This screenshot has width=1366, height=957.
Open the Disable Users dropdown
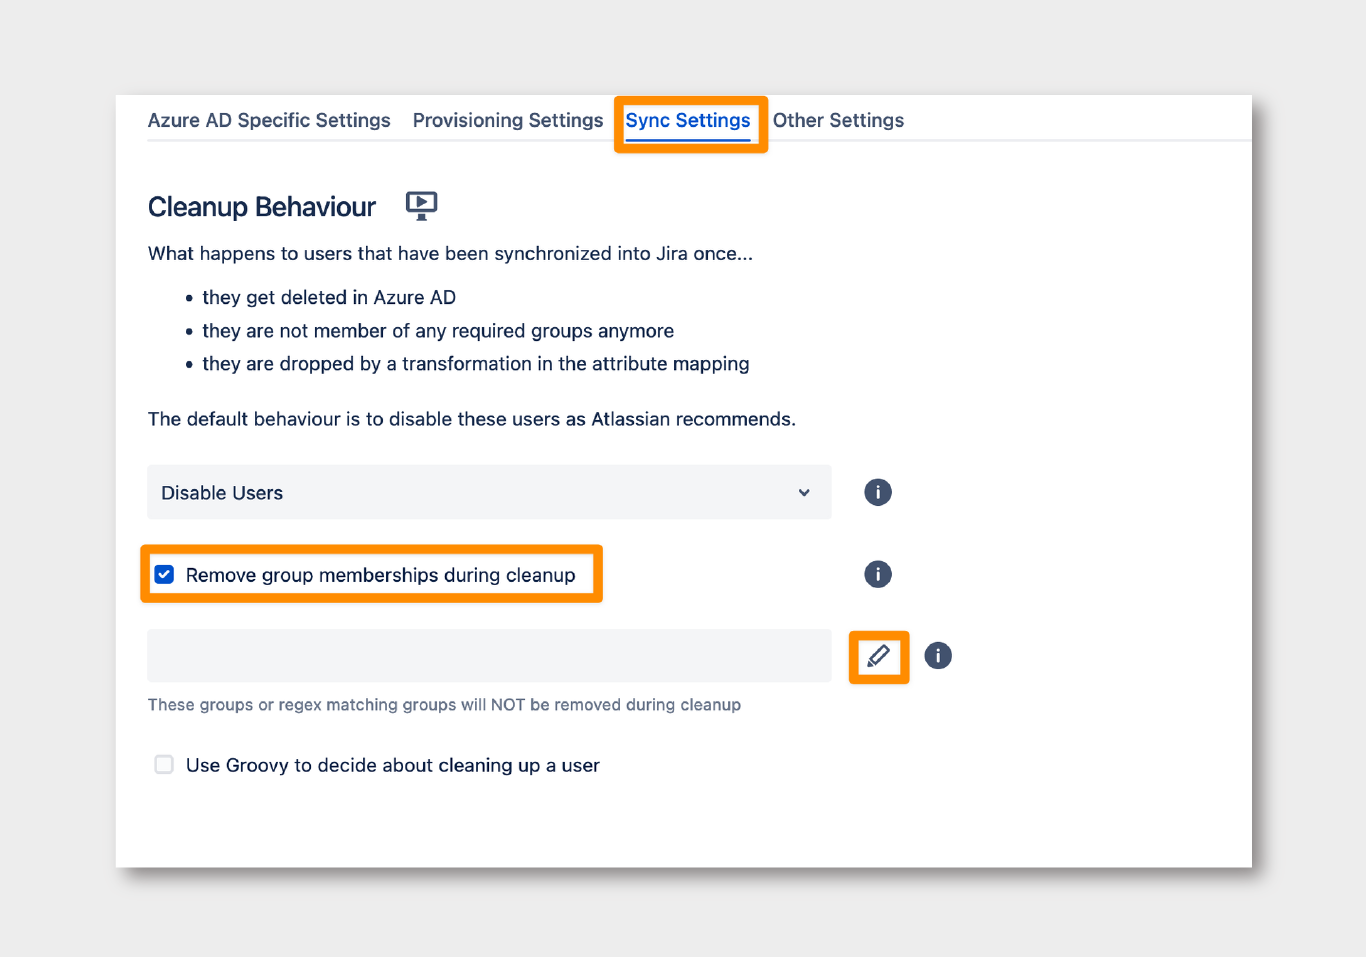click(x=489, y=492)
